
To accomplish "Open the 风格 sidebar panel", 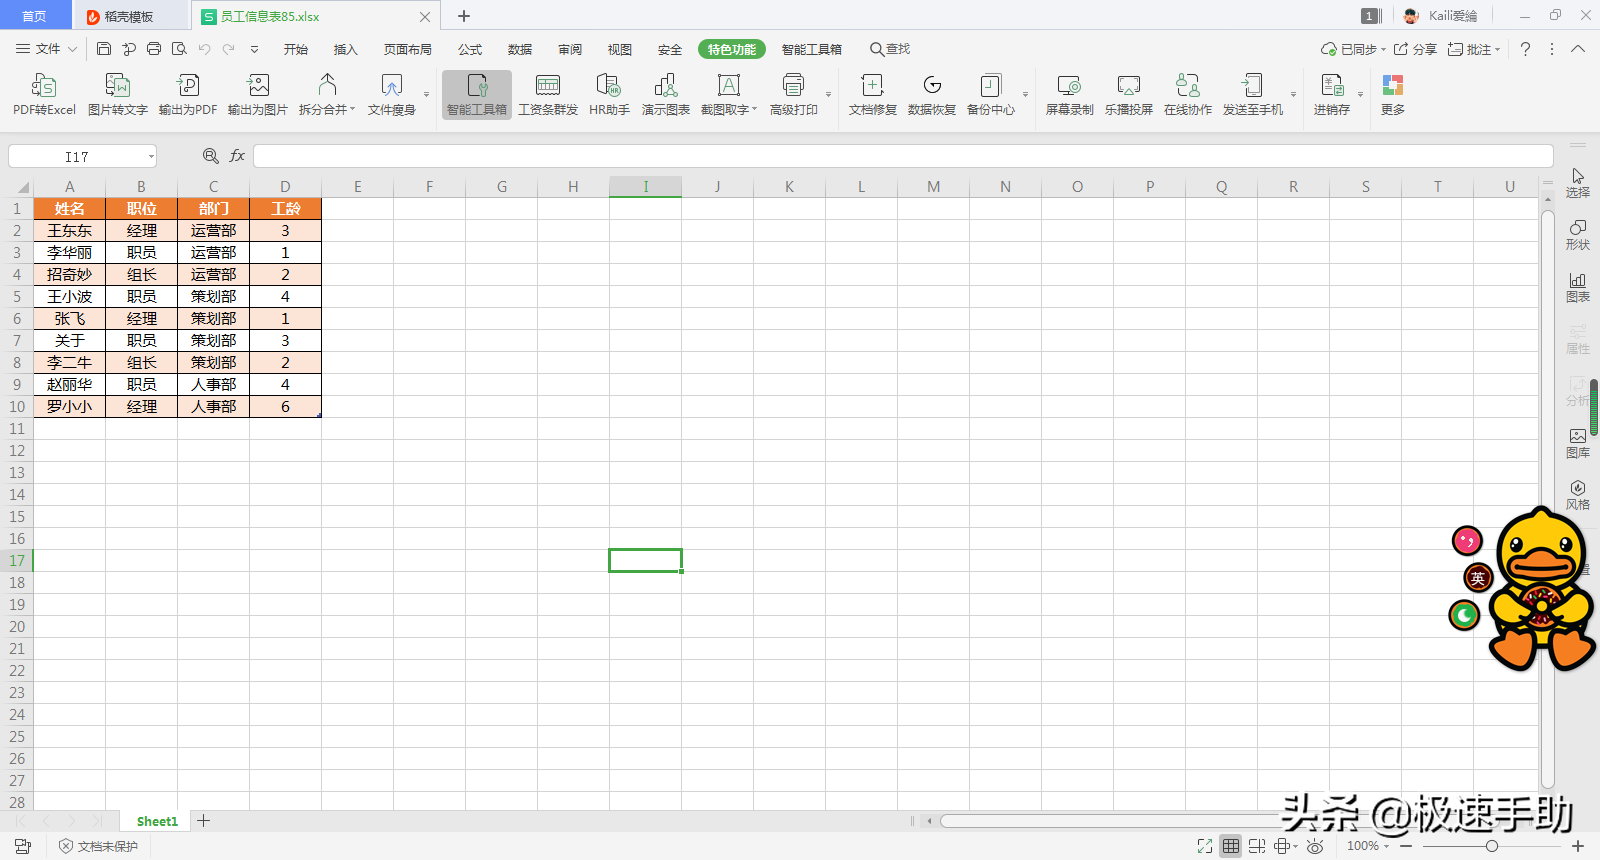I will click(x=1578, y=495).
